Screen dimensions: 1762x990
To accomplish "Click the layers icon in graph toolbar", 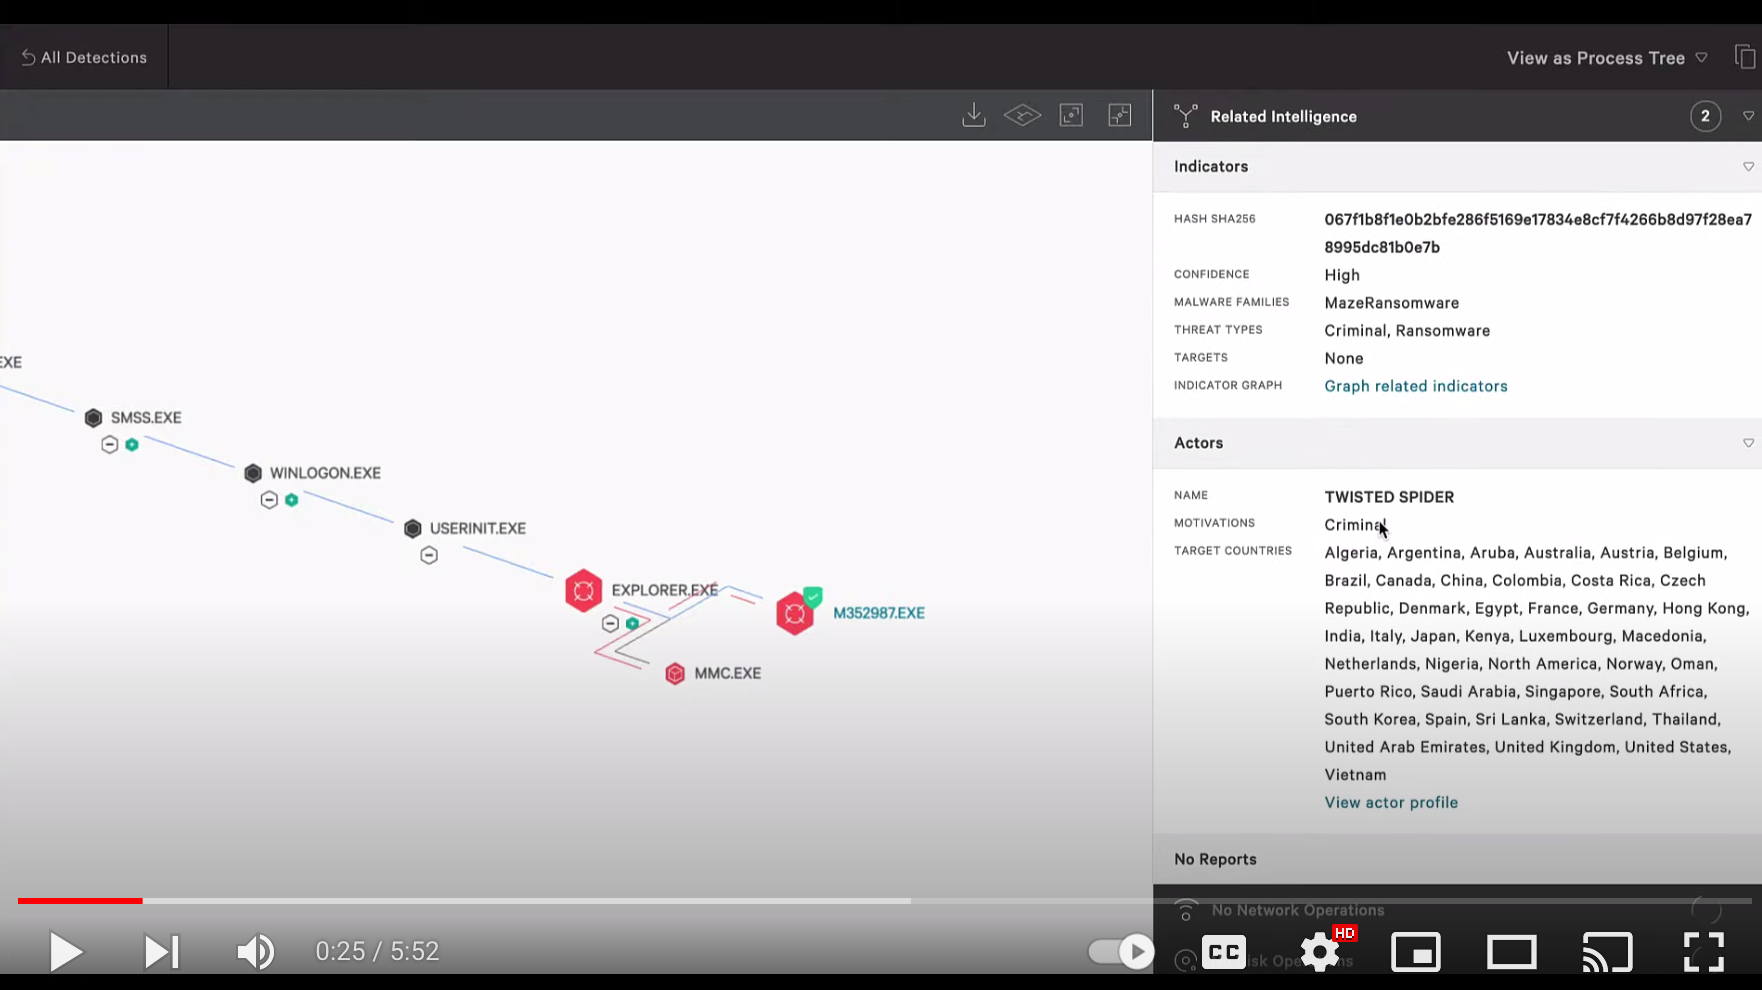I will [1022, 116].
